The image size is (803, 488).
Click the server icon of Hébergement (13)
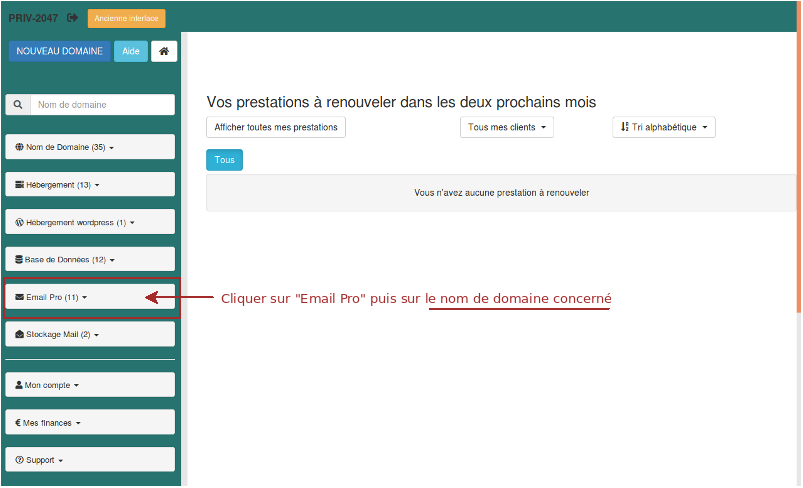(19, 184)
